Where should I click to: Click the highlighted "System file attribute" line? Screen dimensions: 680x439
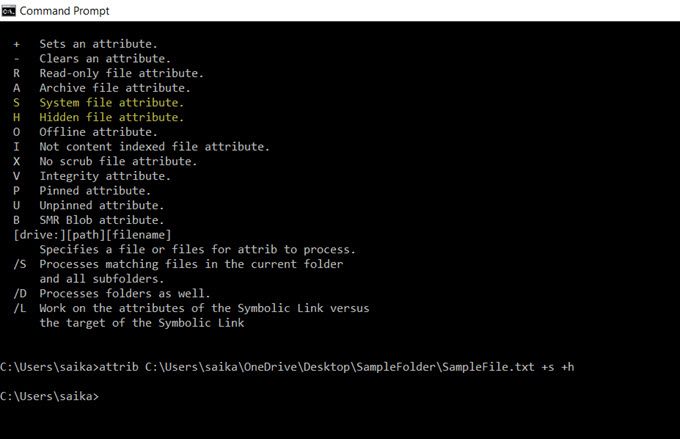click(111, 103)
